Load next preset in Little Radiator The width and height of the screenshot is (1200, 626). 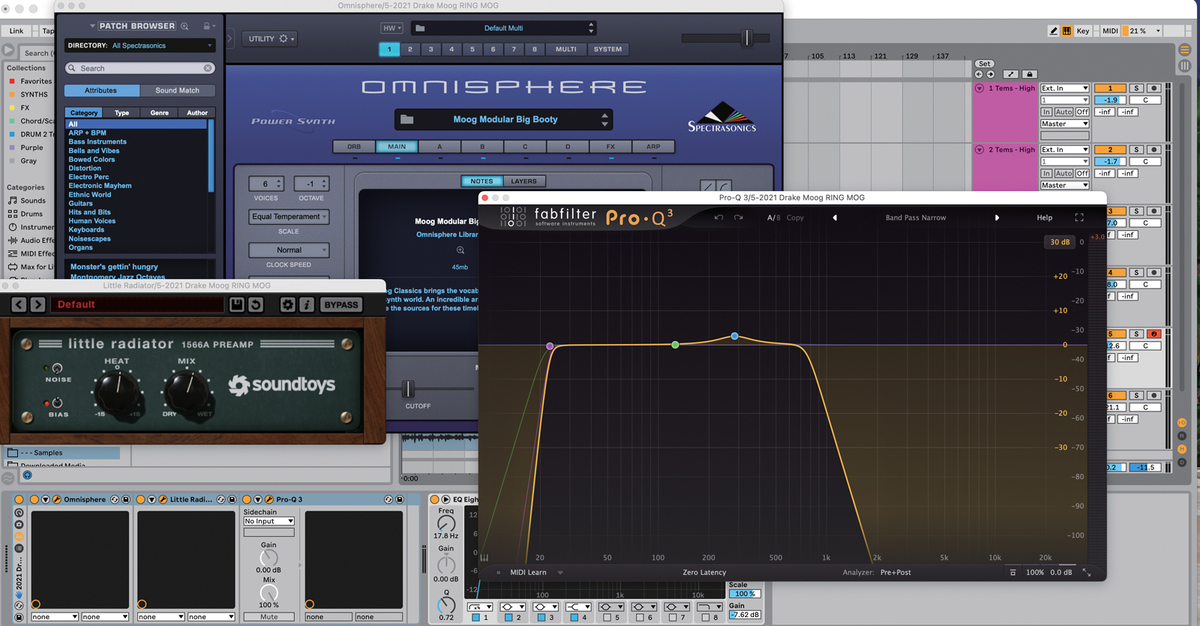pyautogui.click(x=37, y=305)
